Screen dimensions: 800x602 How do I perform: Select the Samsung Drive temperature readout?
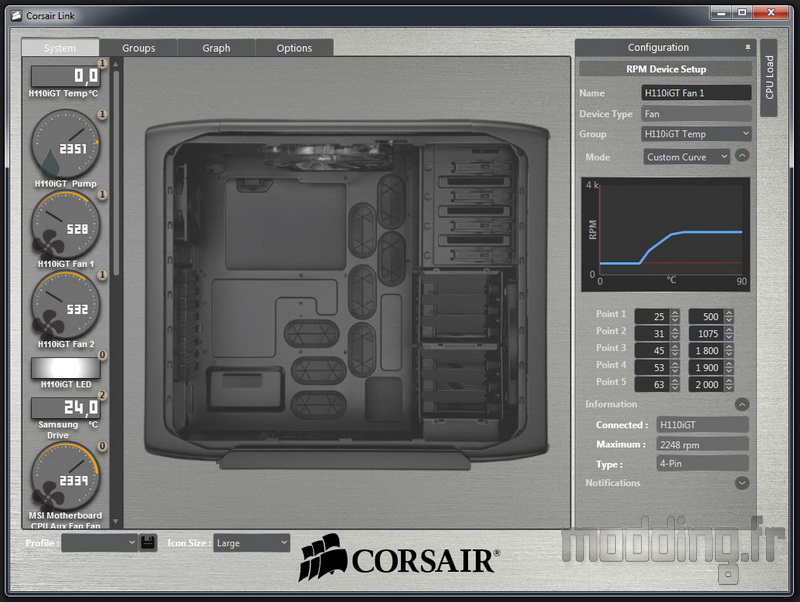coord(66,408)
